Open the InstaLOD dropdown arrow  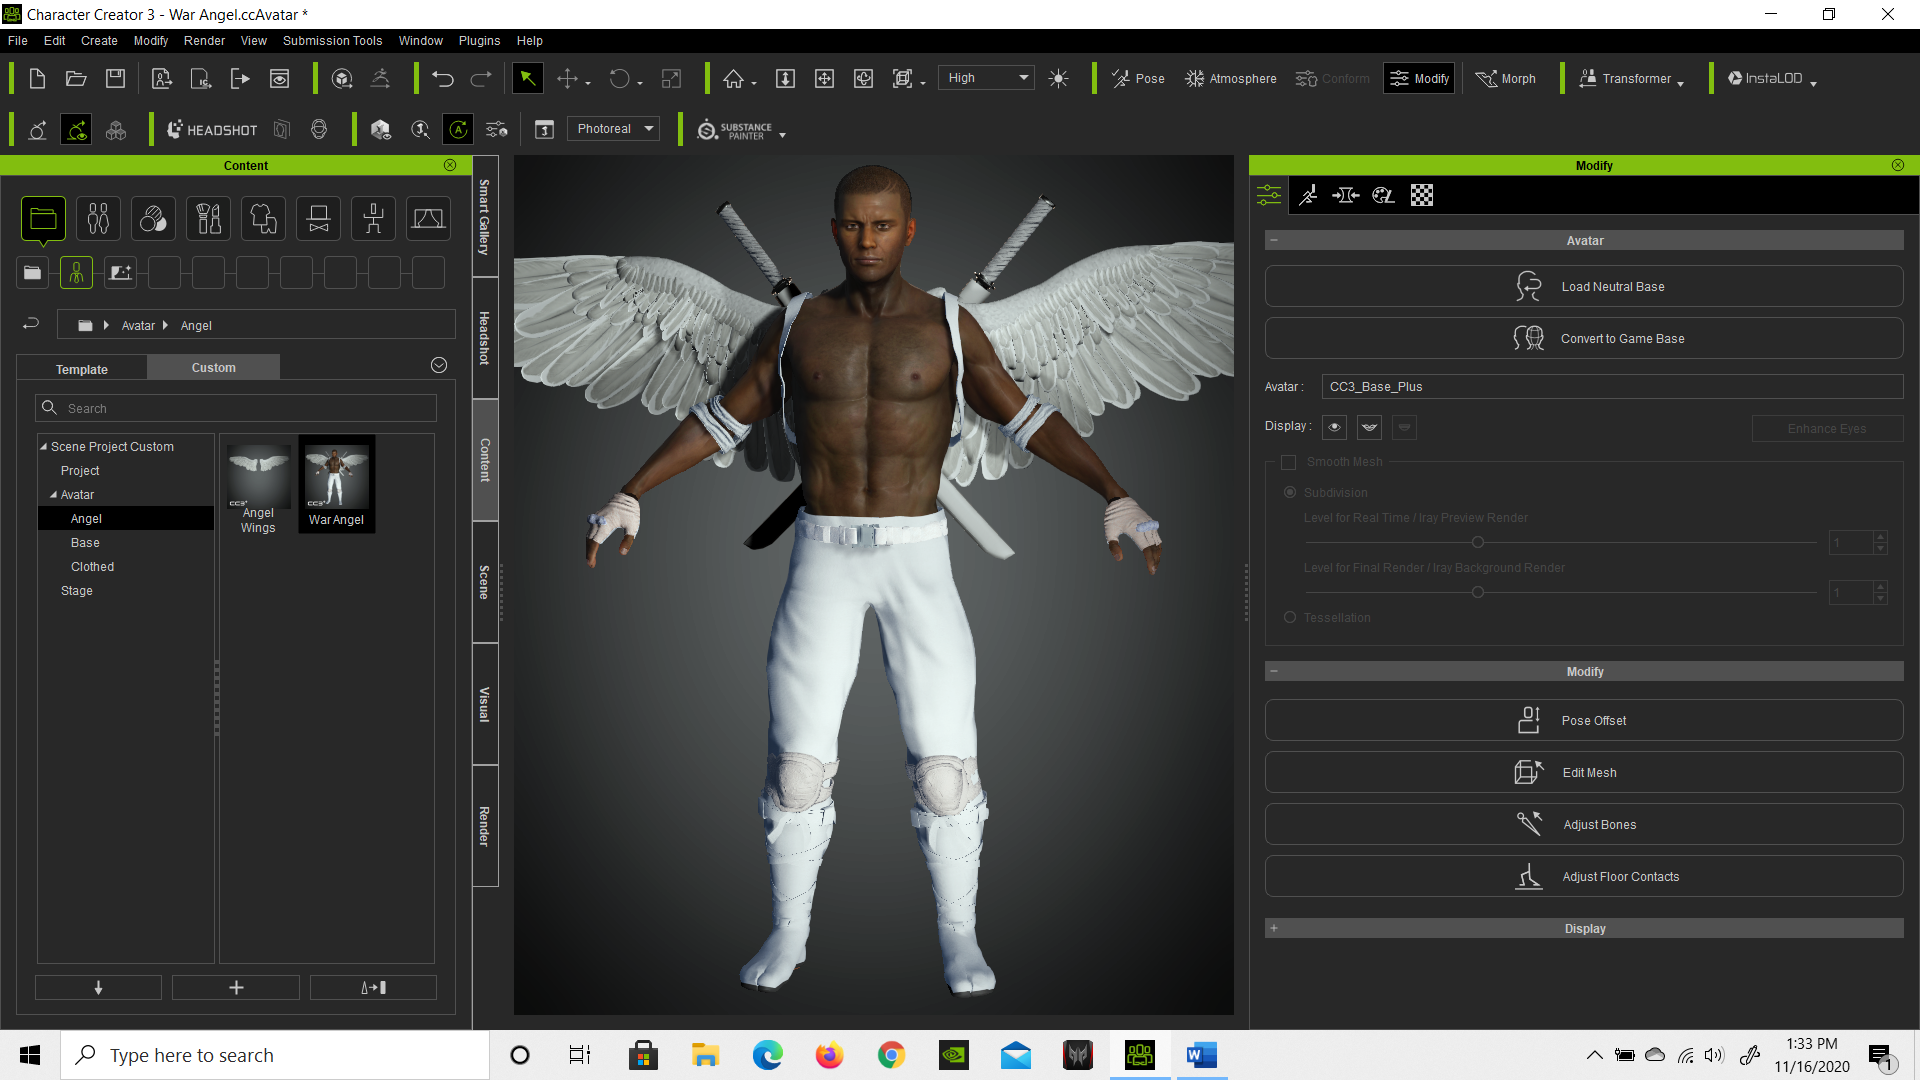coord(1813,83)
